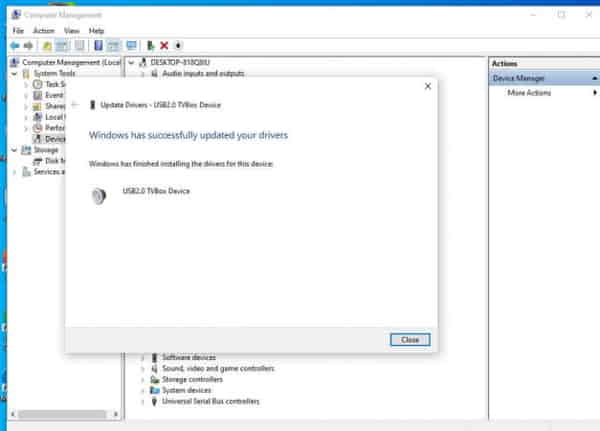The height and width of the screenshot is (431, 600).
Task: Collapse the Storage tree node
Action: [15, 150]
